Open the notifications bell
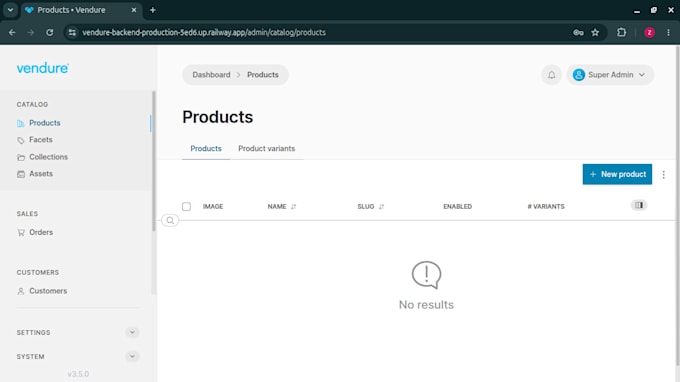This screenshot has width=680, height=382. click(551, 75)
